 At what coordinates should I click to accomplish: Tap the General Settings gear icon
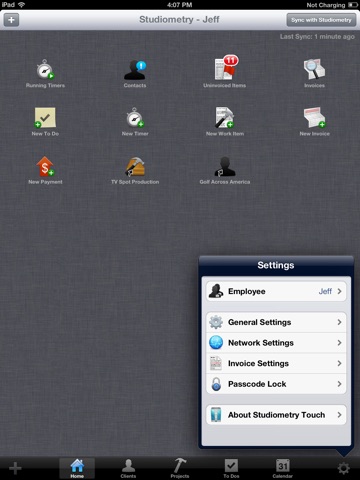216,322
